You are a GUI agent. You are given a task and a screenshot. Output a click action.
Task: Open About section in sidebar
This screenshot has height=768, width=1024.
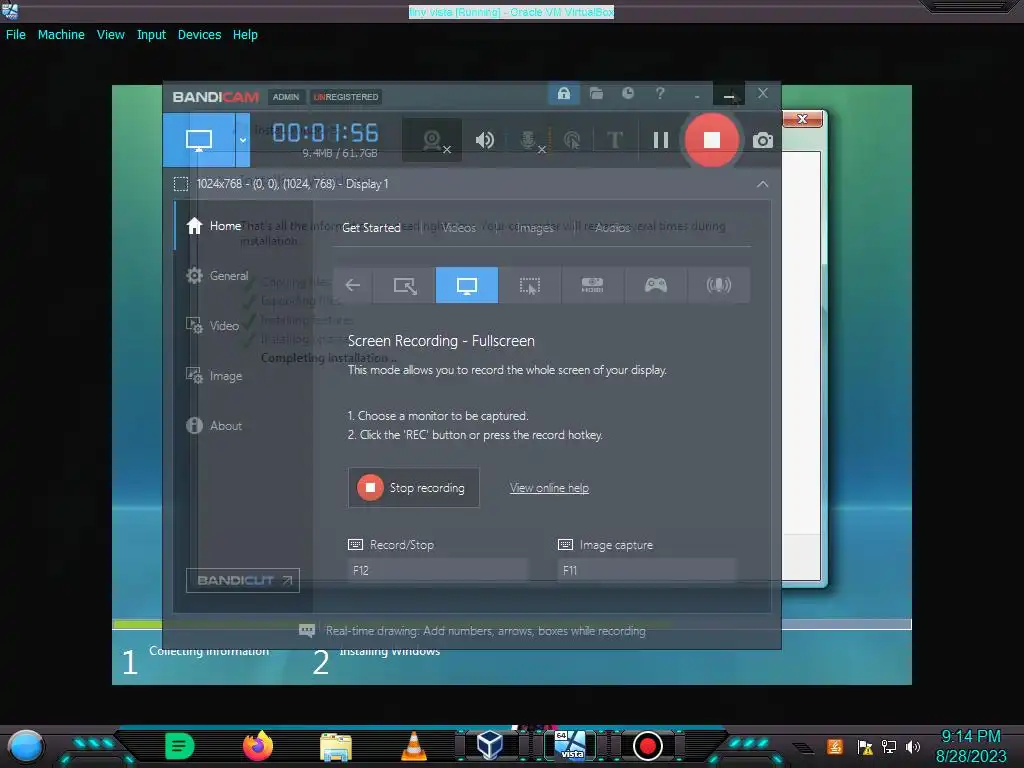(x=214, y=426)
